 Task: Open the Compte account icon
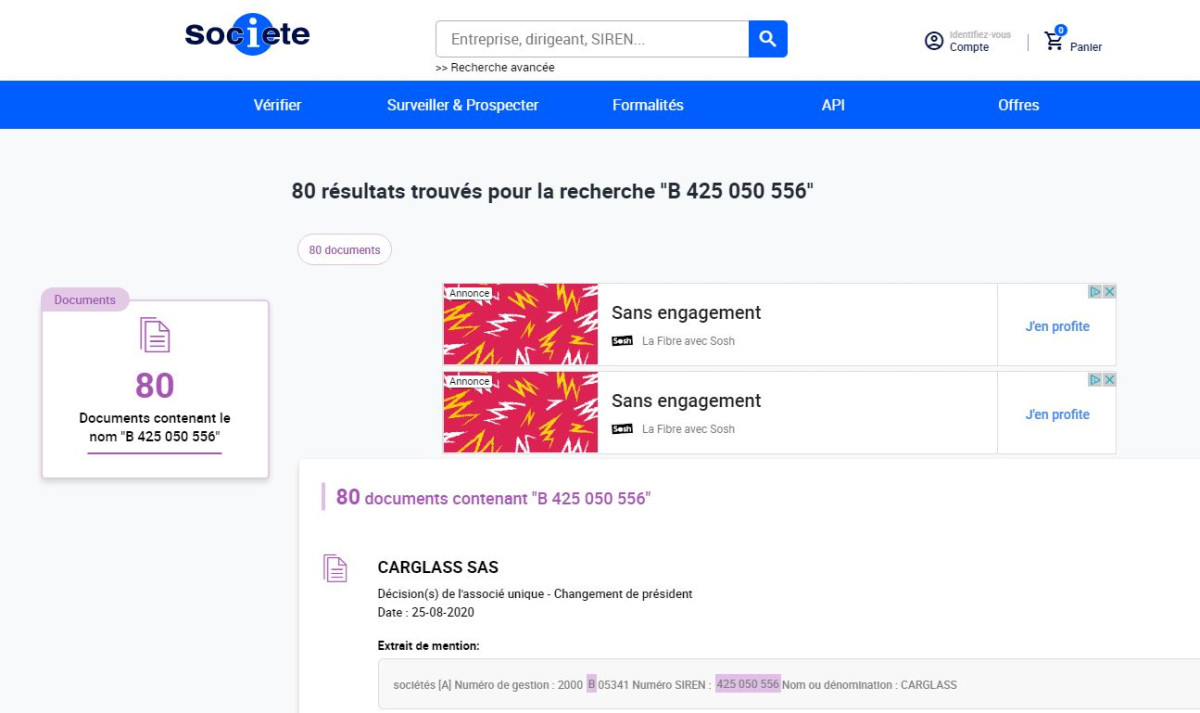932,40
